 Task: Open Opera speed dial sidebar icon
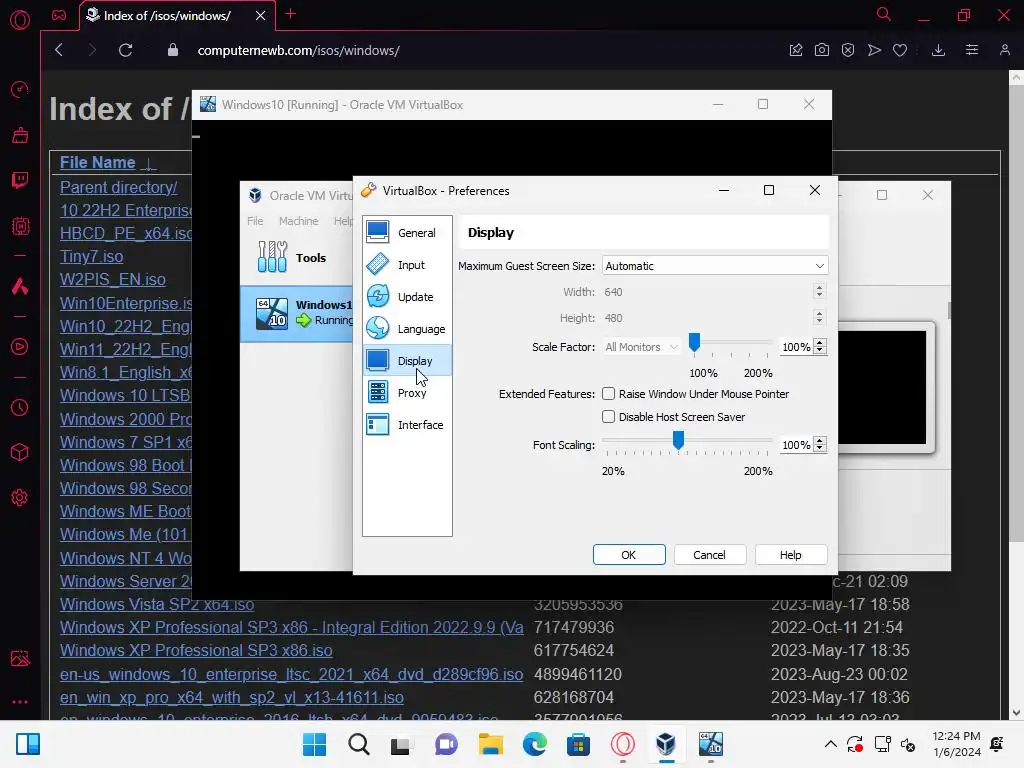click(x=20, y=89)
